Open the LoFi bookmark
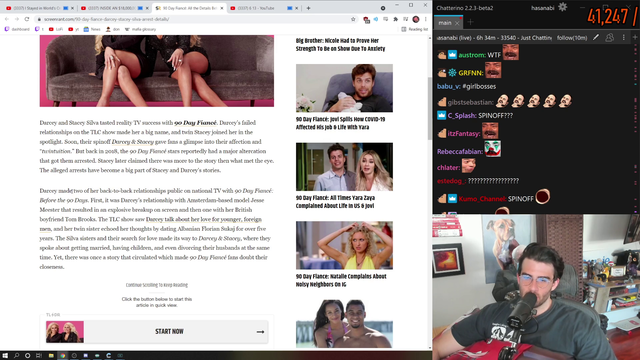The image size is (640, 360). (x=56, y=29)
